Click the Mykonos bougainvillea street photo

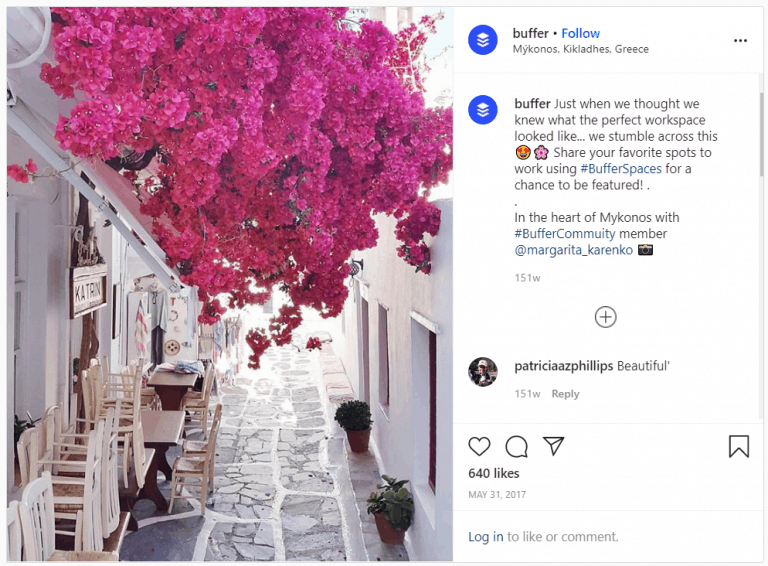tap(230, 284)
